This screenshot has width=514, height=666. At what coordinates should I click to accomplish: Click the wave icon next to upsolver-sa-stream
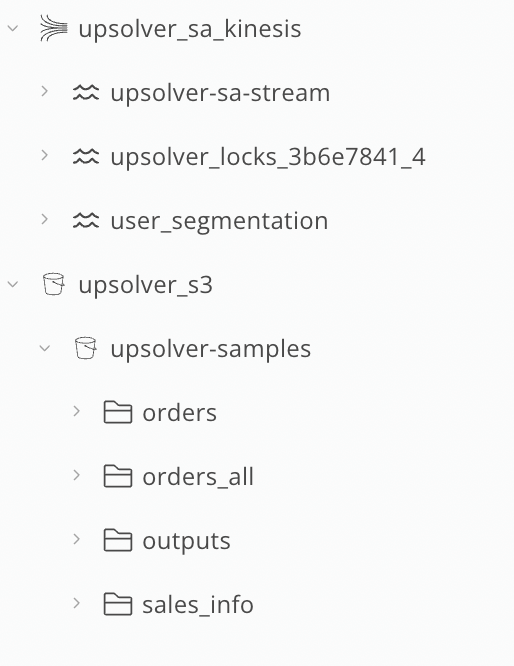(x=86, y=92)
